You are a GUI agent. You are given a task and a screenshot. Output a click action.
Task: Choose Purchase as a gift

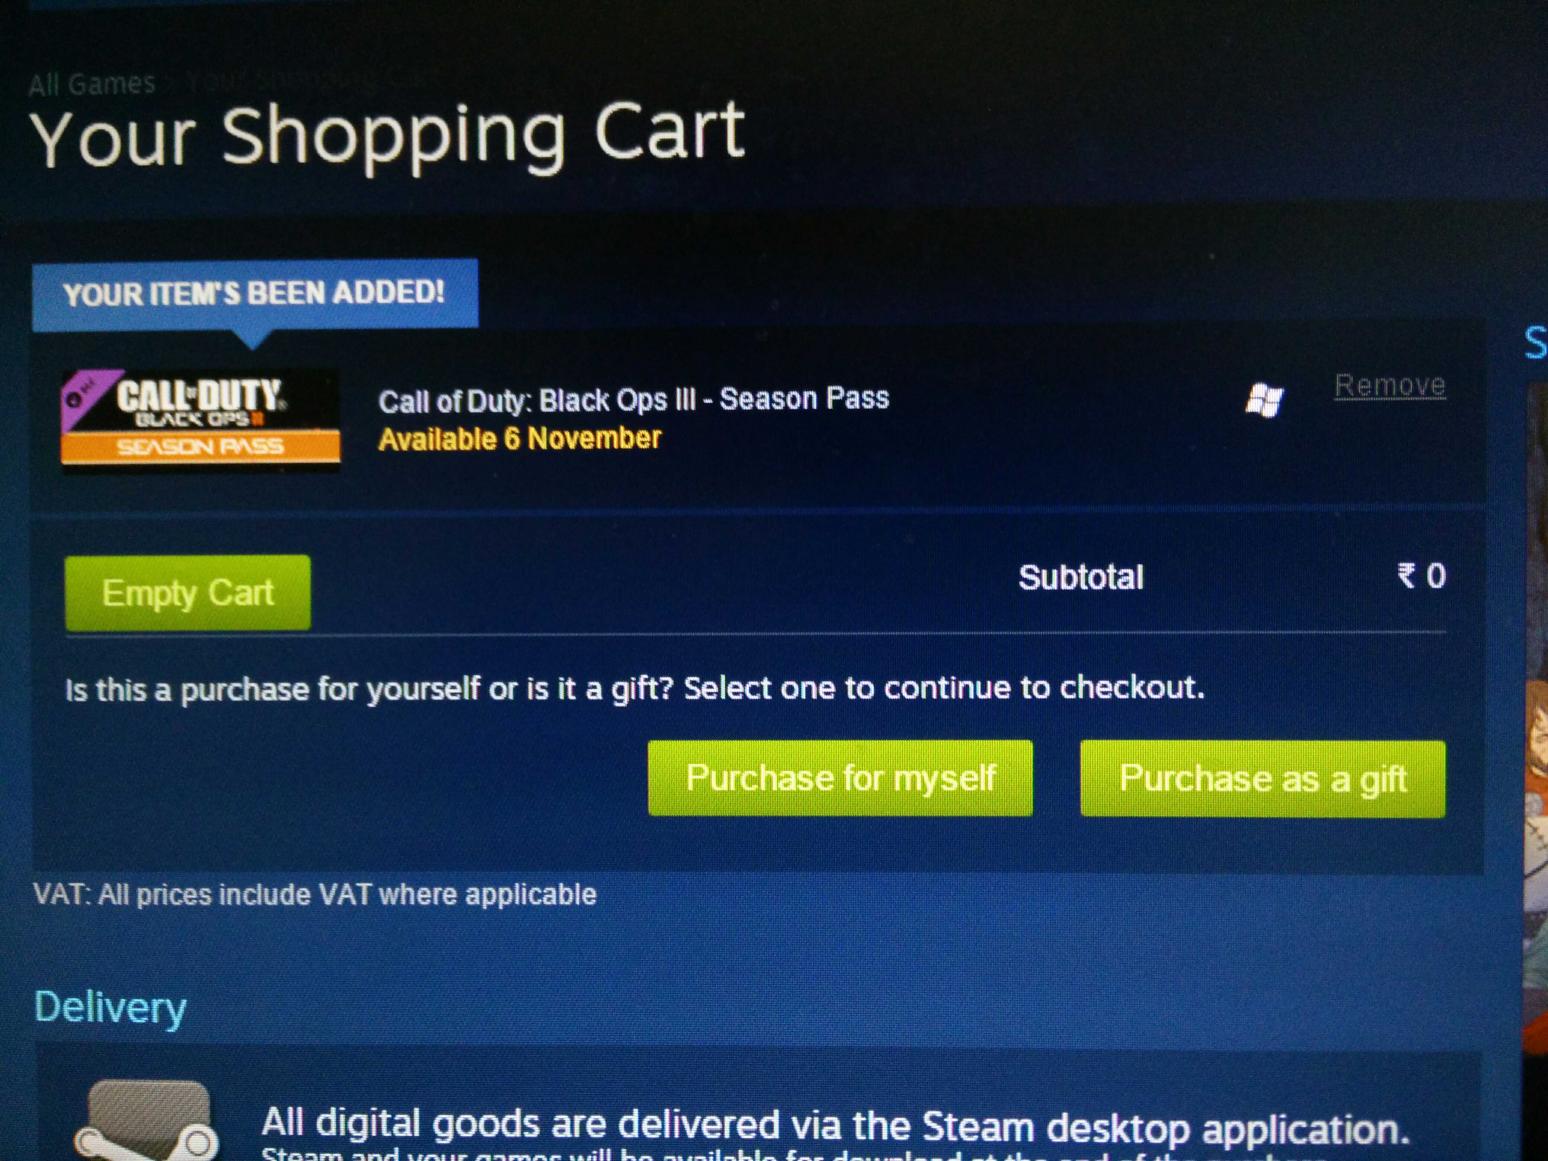pyautogui.click(x=1262, y=779)
